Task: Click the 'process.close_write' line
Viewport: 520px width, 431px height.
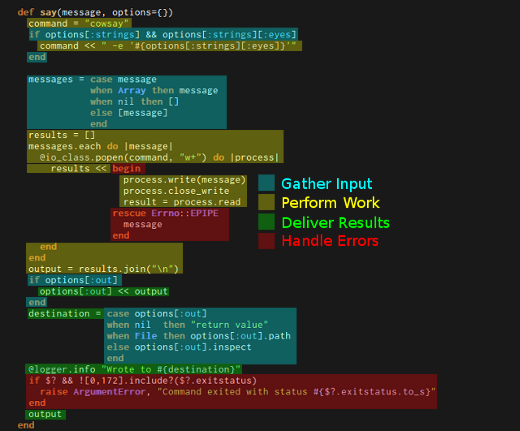Action: (176, 191)
